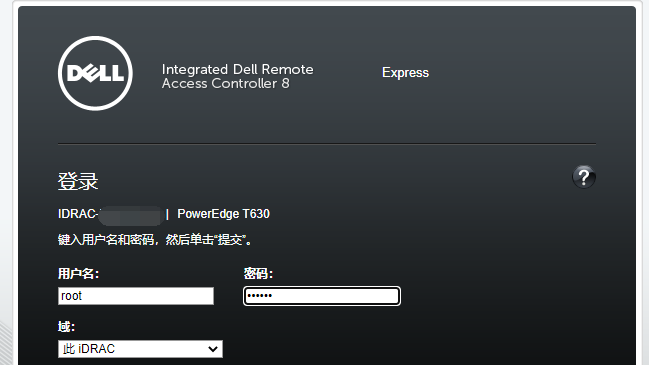The image size is (649, 365).
Task: Open the 此 iDRAC domain combo box
Action: click(140, 349)
